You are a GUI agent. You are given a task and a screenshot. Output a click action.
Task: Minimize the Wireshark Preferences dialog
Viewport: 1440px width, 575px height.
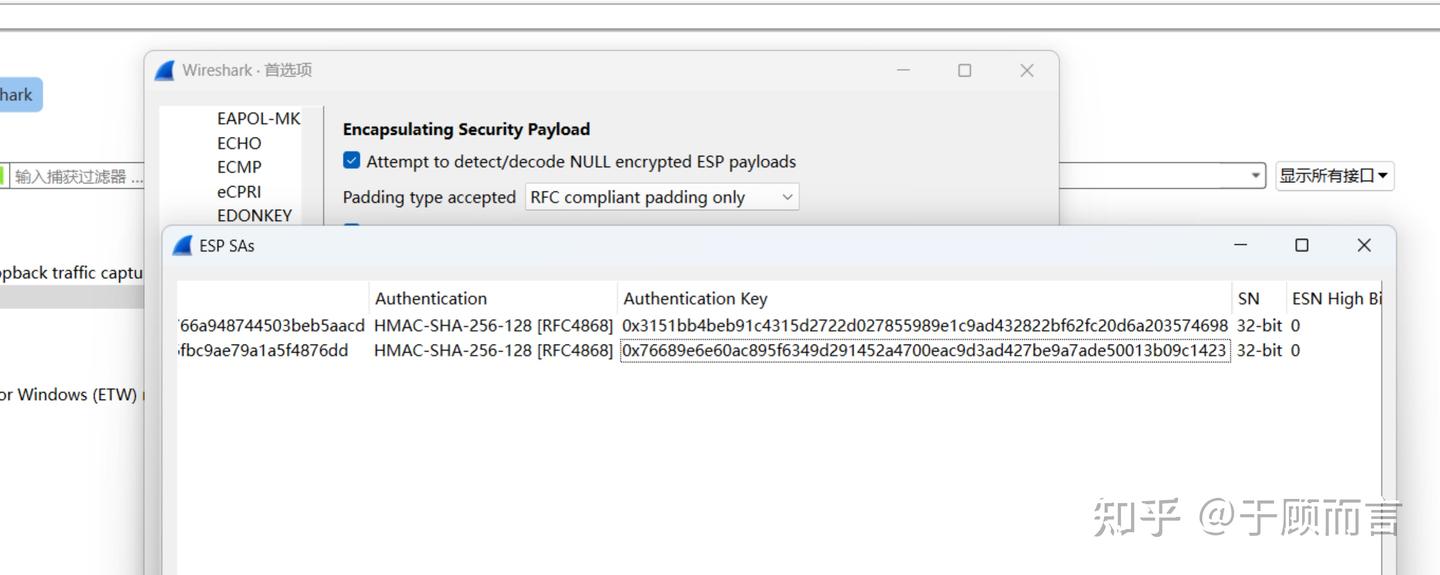[x=903, y=70]
